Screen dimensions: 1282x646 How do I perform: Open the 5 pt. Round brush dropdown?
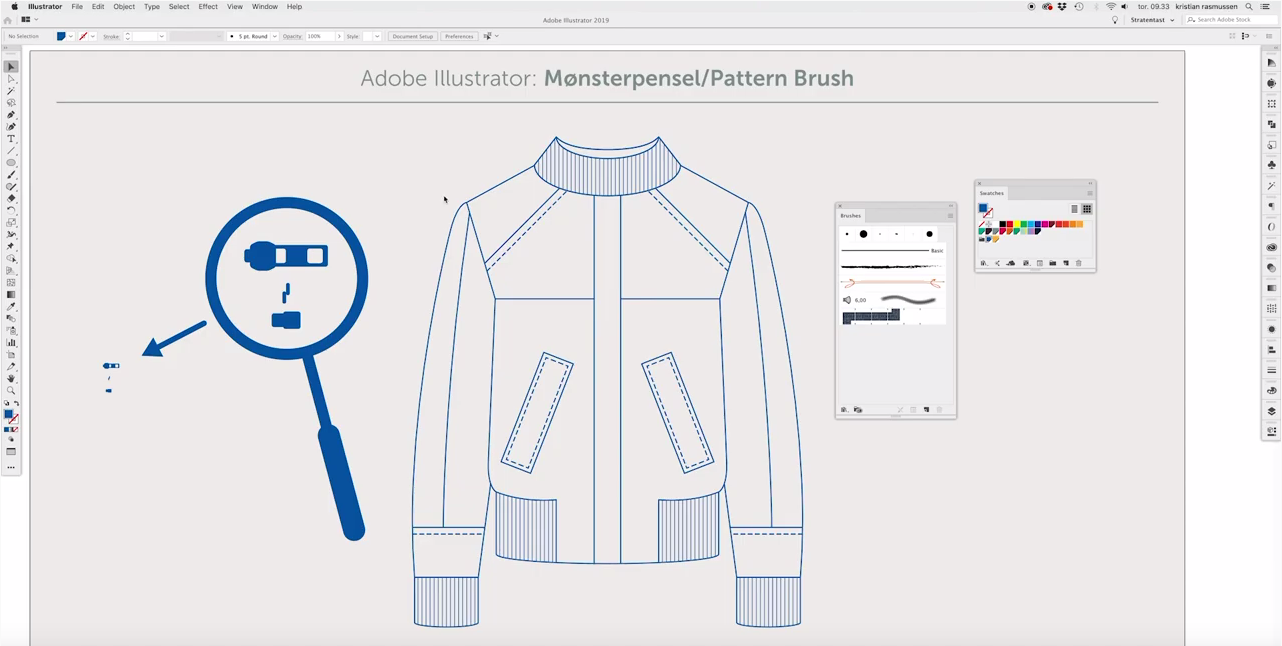(274, 37)
